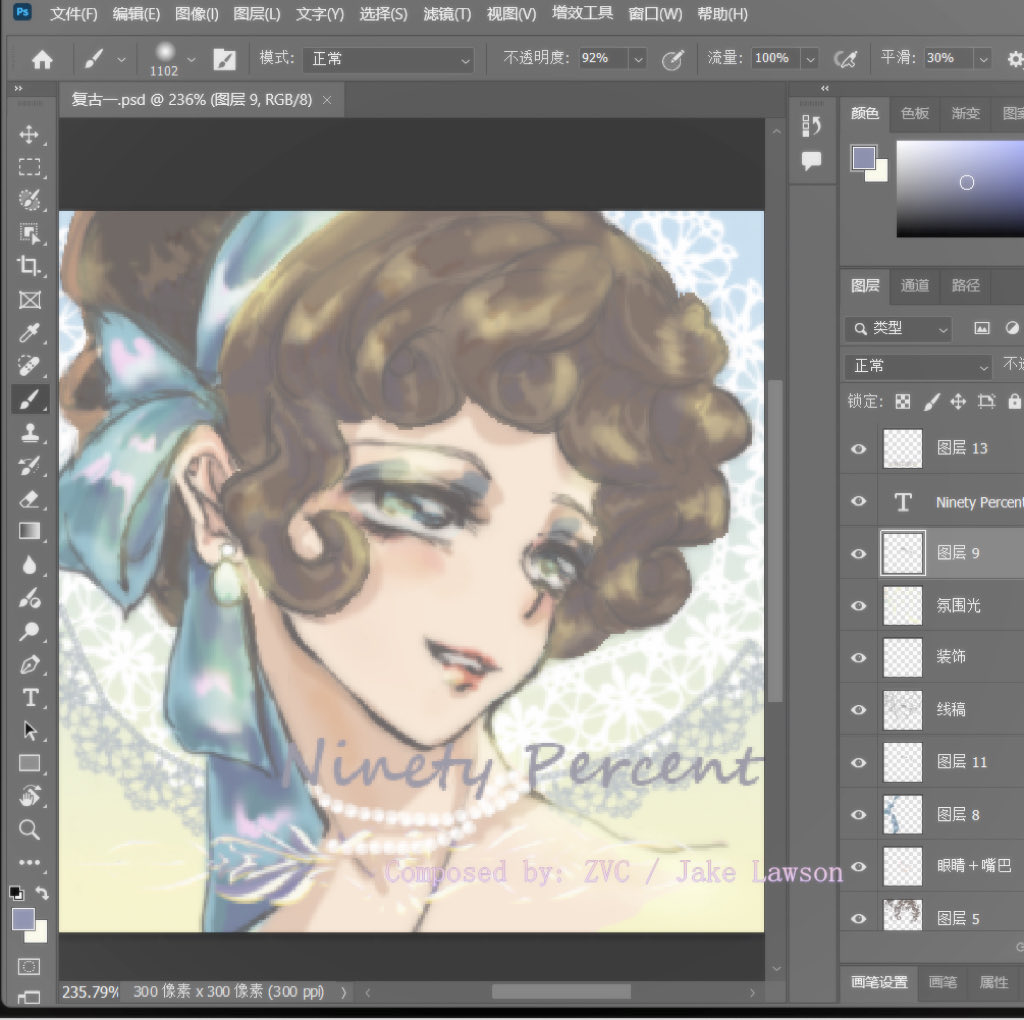The image size is (1024, 1020).
Task: Click the smoothing 30% value field
Action: (x=949, y=58)
